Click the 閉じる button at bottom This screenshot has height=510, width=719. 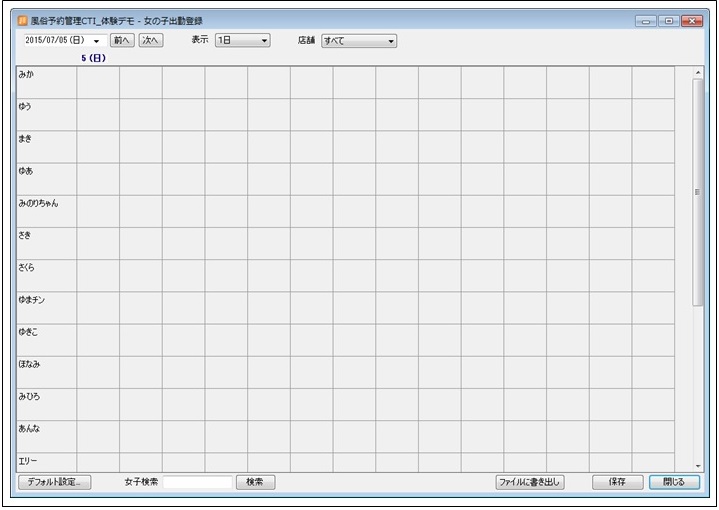pyautogui.click(x=674, y=482)
